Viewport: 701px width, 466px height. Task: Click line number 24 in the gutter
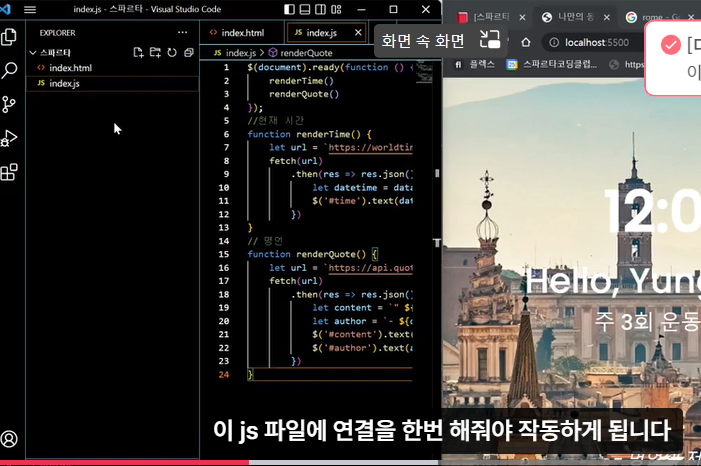pyautogui.click(x=224, y=374)
